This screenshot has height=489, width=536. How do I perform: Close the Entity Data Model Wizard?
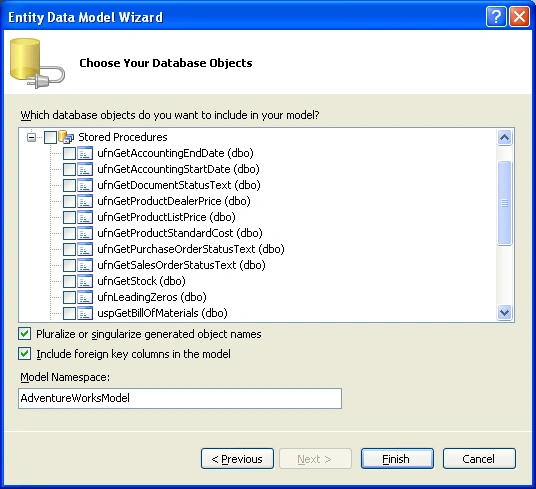click(520, 16)
